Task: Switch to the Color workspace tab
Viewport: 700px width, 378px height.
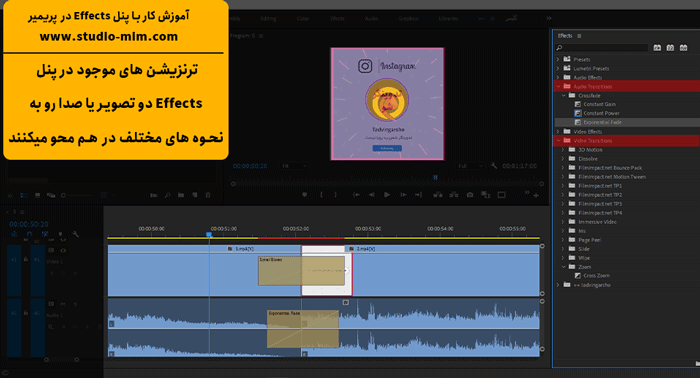Action: (x=303, y=19)
